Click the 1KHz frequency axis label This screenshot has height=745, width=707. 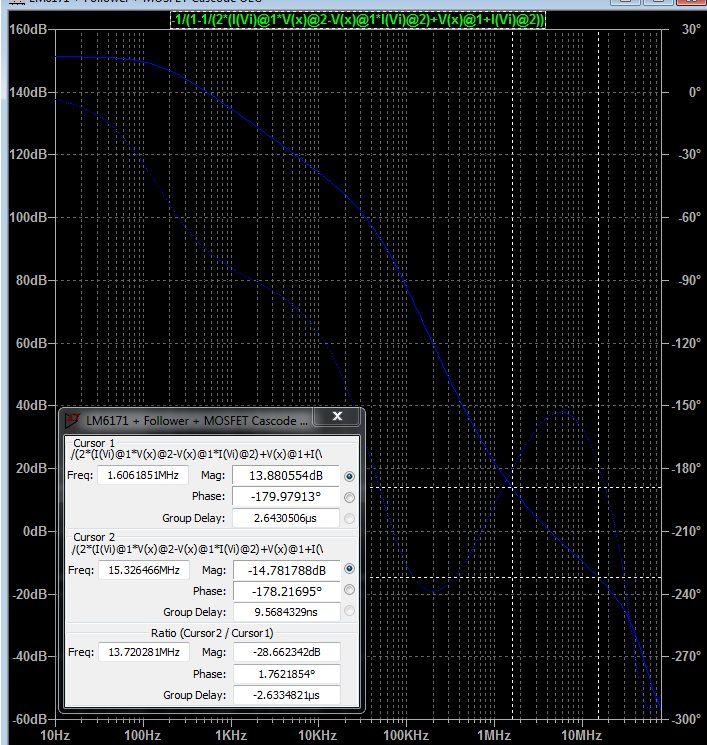pos(231,735)
